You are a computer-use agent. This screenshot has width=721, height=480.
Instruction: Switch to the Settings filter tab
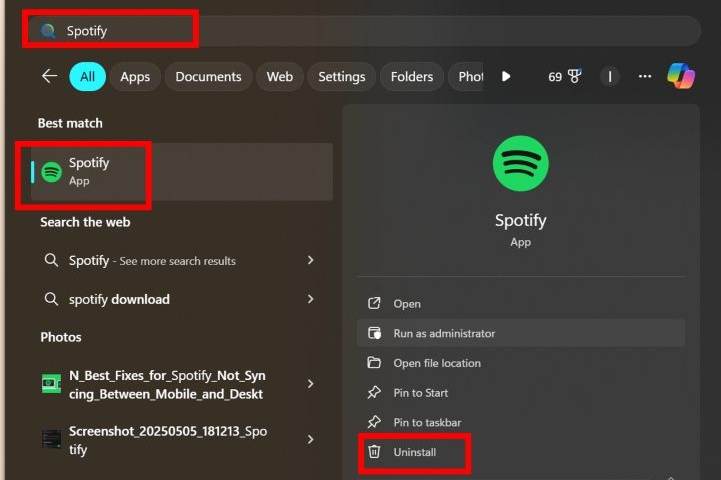point(341,77)
